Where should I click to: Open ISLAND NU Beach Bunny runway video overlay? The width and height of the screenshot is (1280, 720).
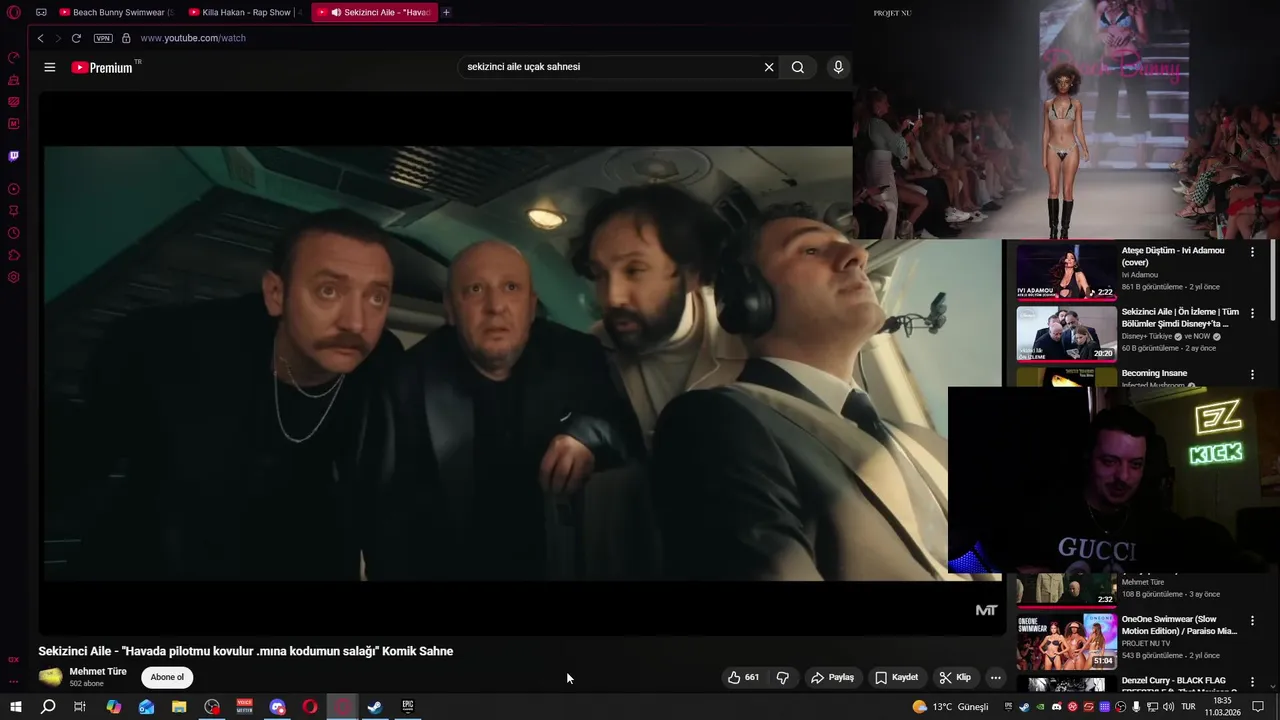[x=1066, y=119]
